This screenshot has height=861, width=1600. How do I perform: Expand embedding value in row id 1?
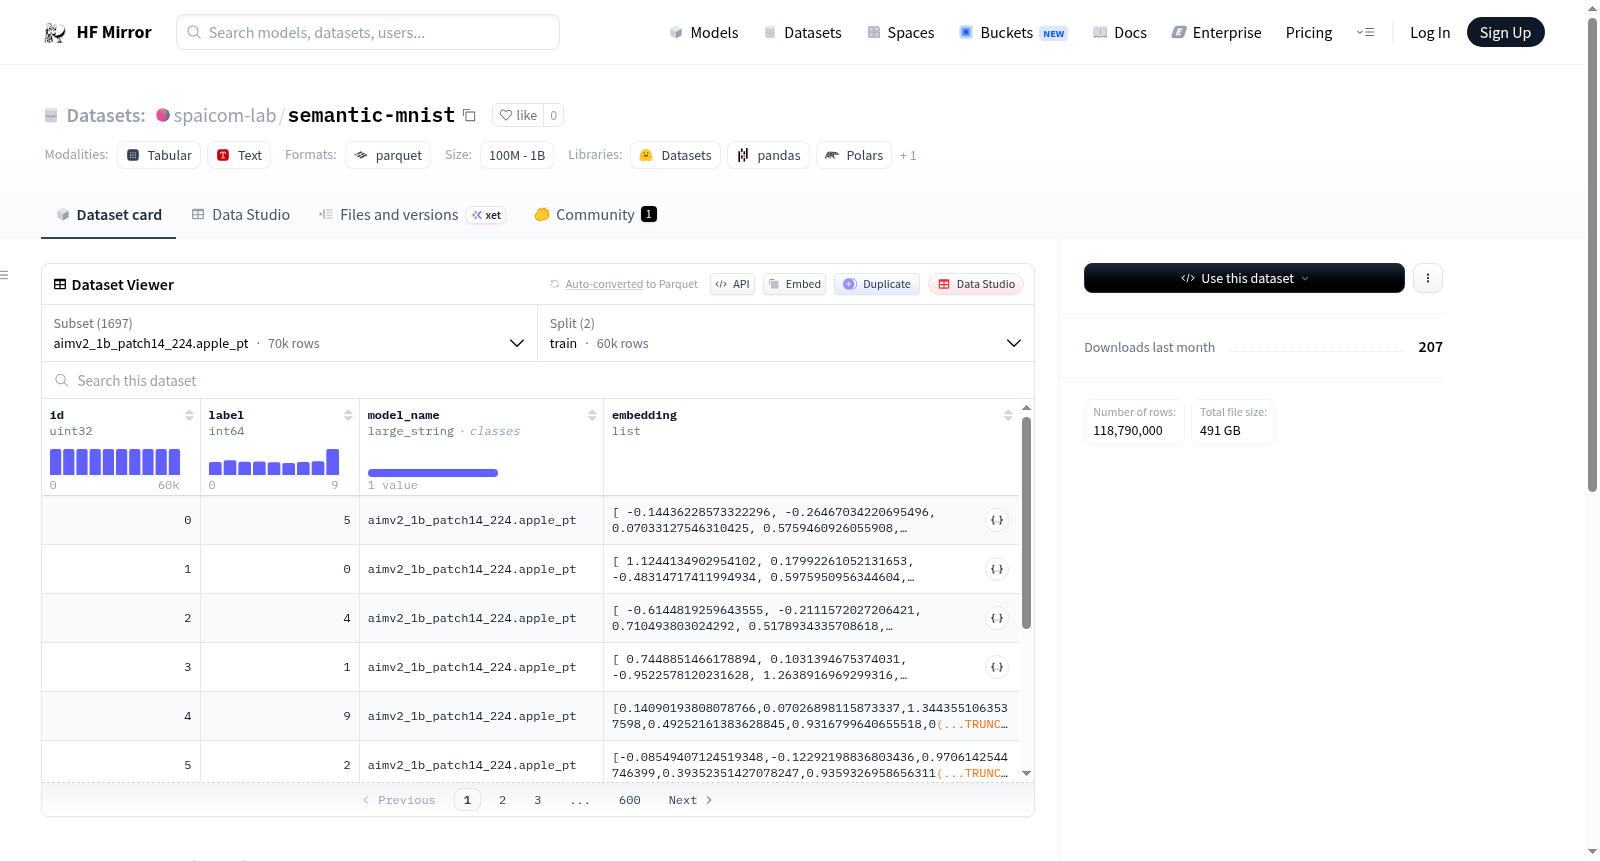click(997, 569)
